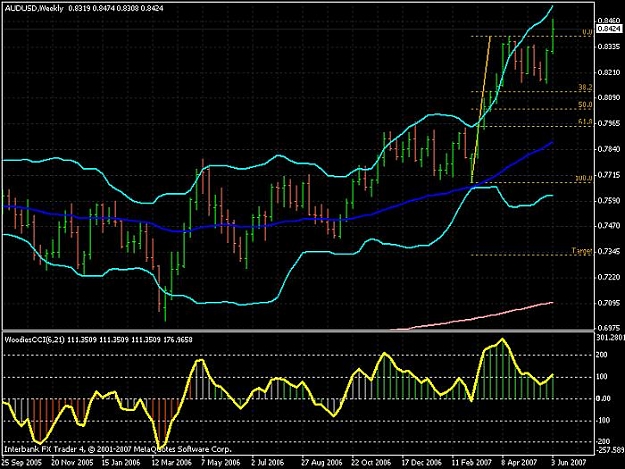Click the 3 Jun 2007 date label
The height and width of the screenshot is (469, 625).
point(569,463)
